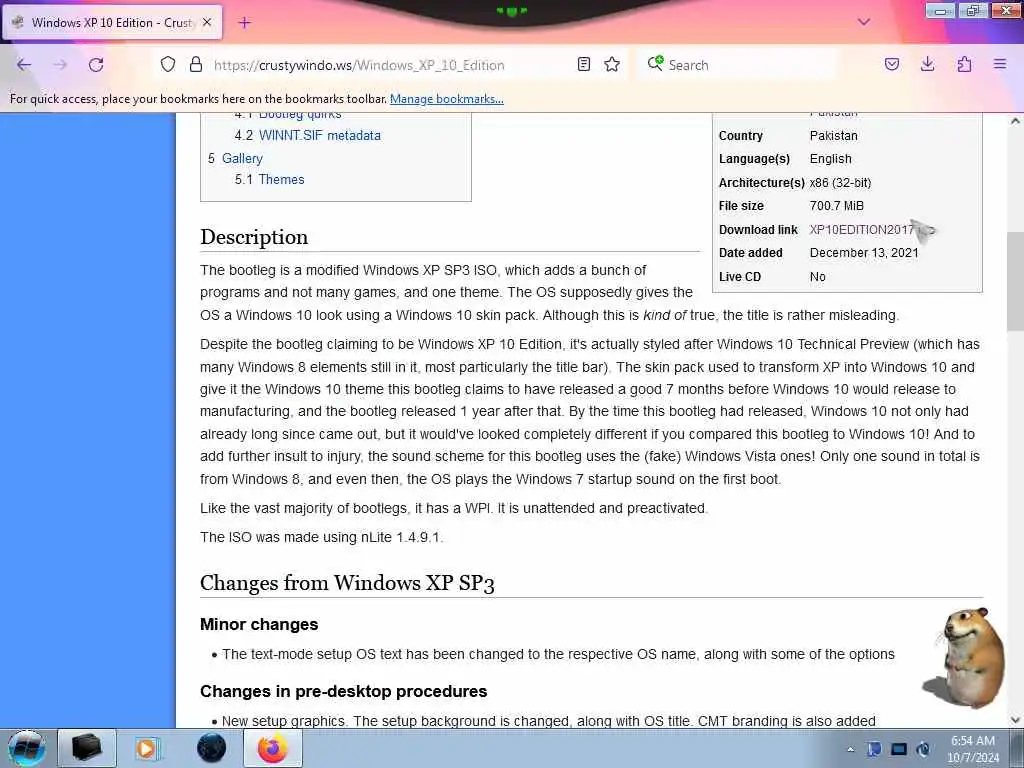Open the search engine magnifier icon

(x=655, y=63)
